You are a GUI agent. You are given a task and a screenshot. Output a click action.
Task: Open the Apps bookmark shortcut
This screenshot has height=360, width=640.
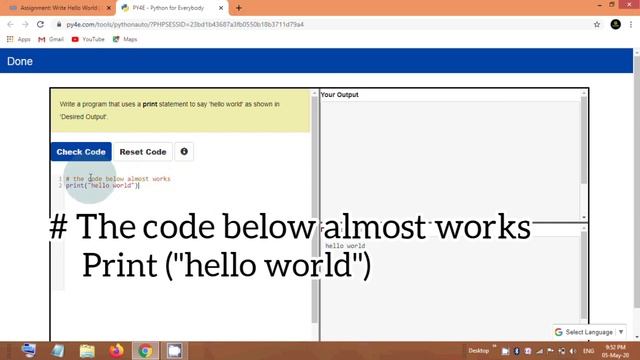(19, 39)
